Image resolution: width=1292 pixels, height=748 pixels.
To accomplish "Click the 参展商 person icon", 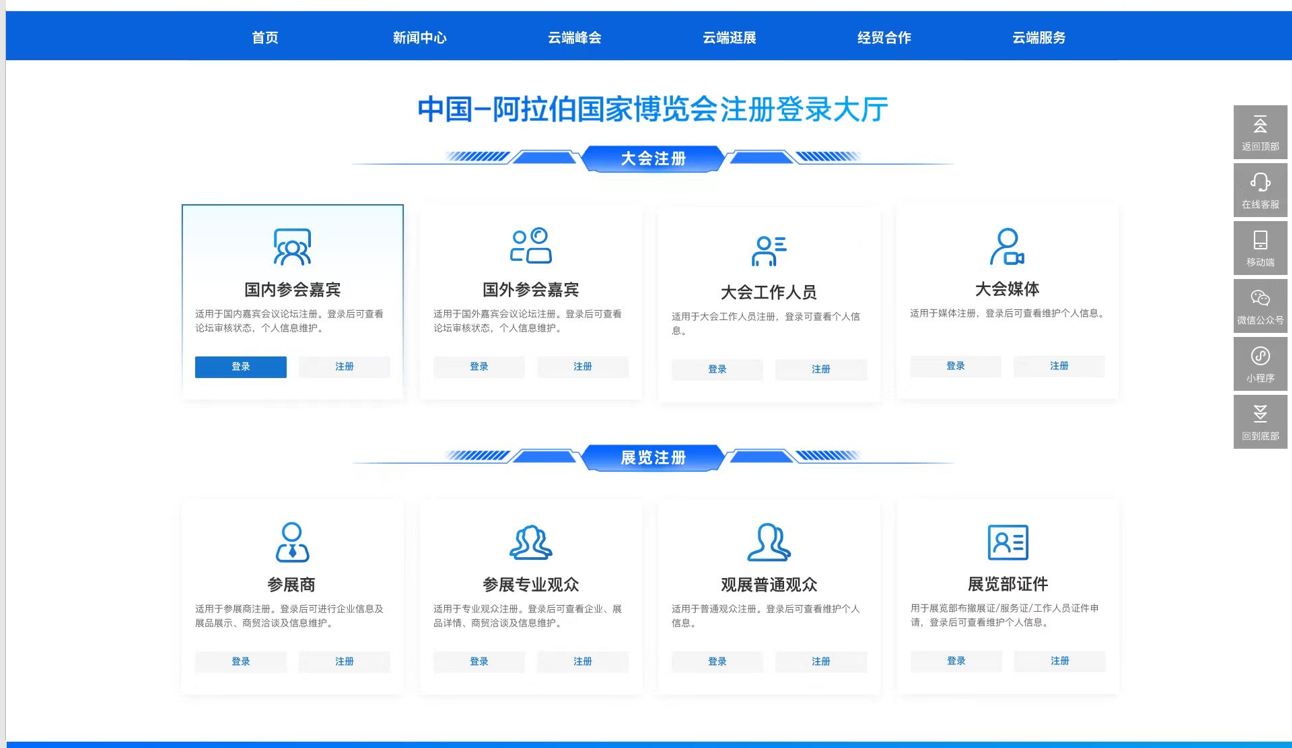I will point(292,542).
